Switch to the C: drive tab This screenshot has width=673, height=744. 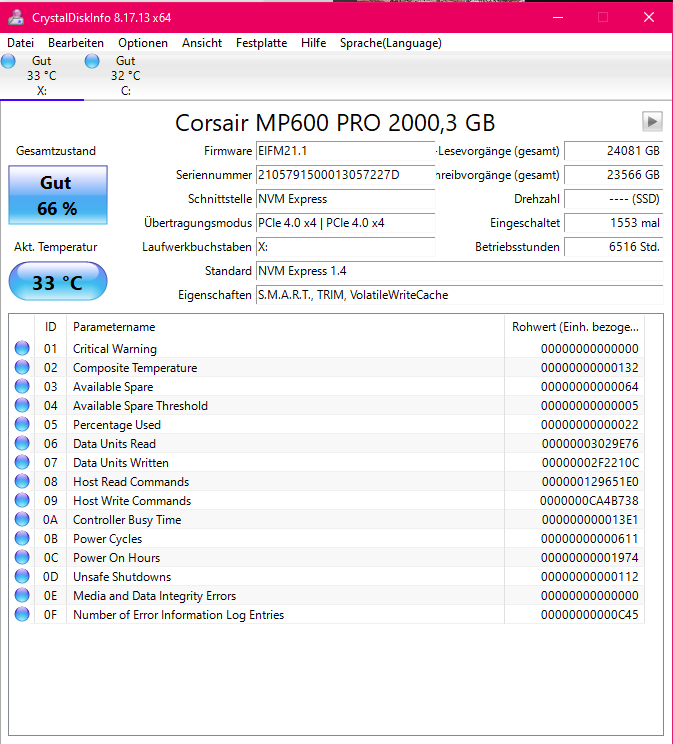[126, 76]
